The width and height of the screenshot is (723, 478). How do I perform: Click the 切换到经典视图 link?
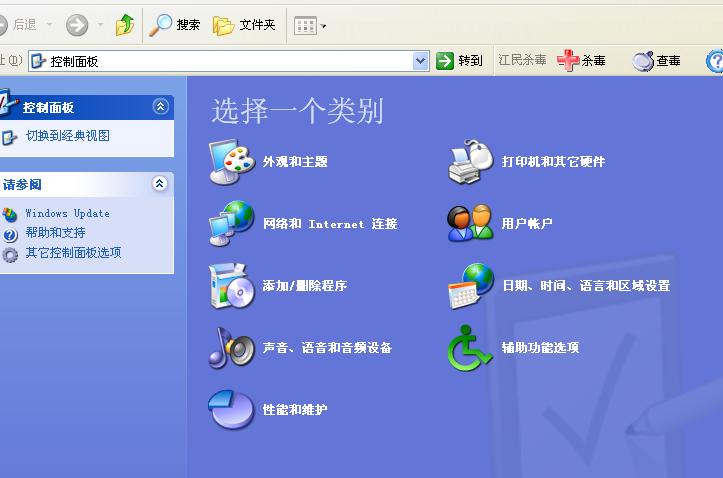pyautogui.click(x=67, y=136)
